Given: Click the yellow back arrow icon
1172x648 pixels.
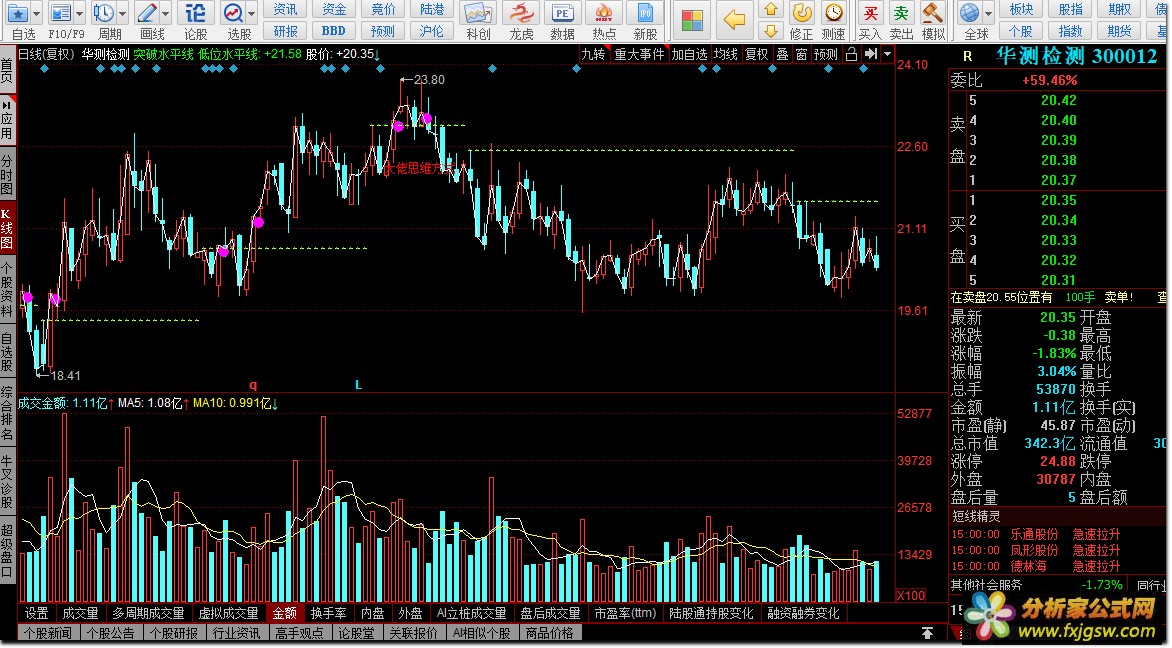Looking at the screenshot, I should 735,20.
